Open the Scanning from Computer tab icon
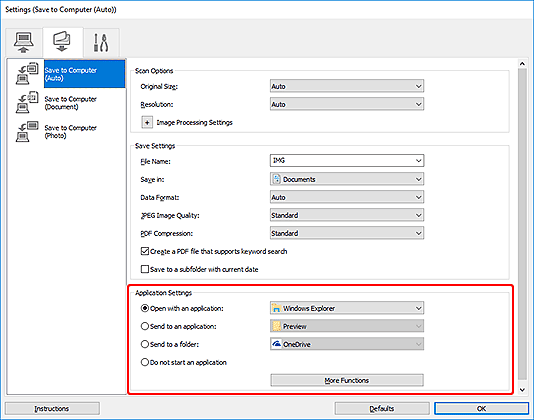 [x=23, y=43]
